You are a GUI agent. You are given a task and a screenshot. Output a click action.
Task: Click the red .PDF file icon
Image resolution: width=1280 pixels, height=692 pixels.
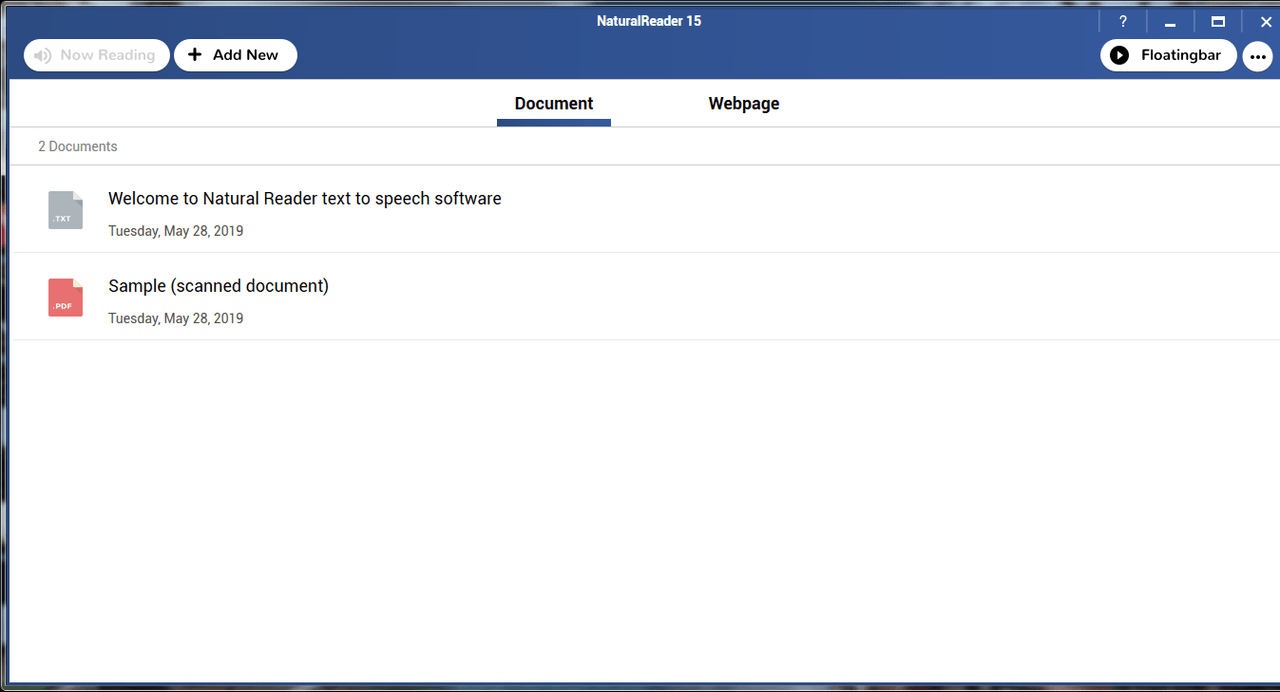[x=66, y=298]
